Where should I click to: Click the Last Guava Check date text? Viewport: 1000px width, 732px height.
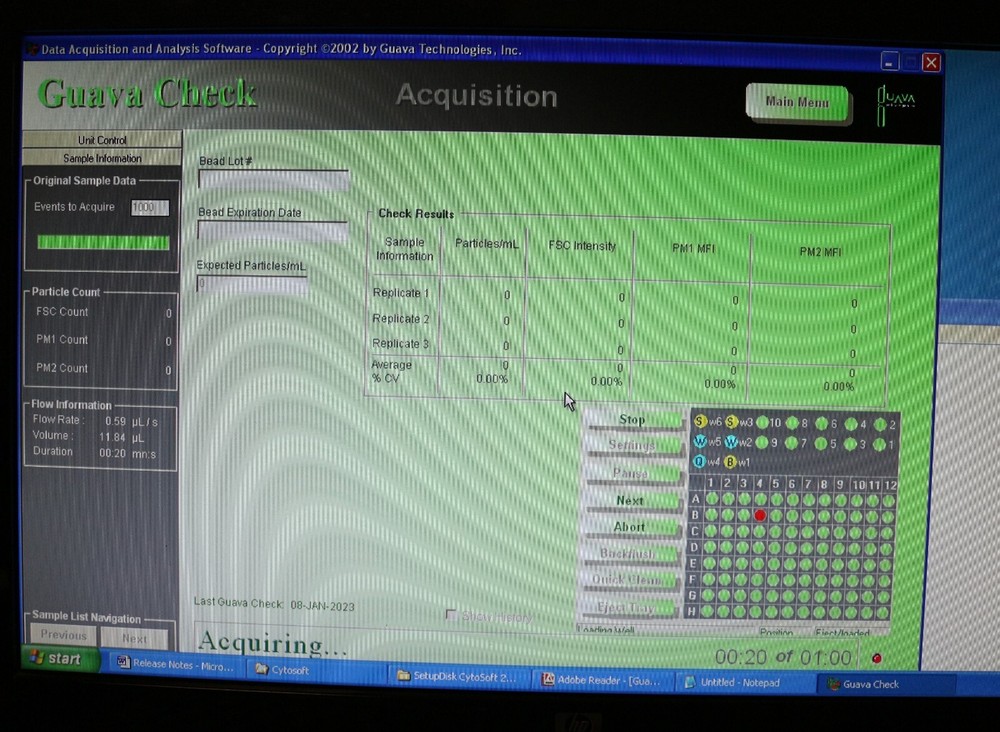pos(274,604)
